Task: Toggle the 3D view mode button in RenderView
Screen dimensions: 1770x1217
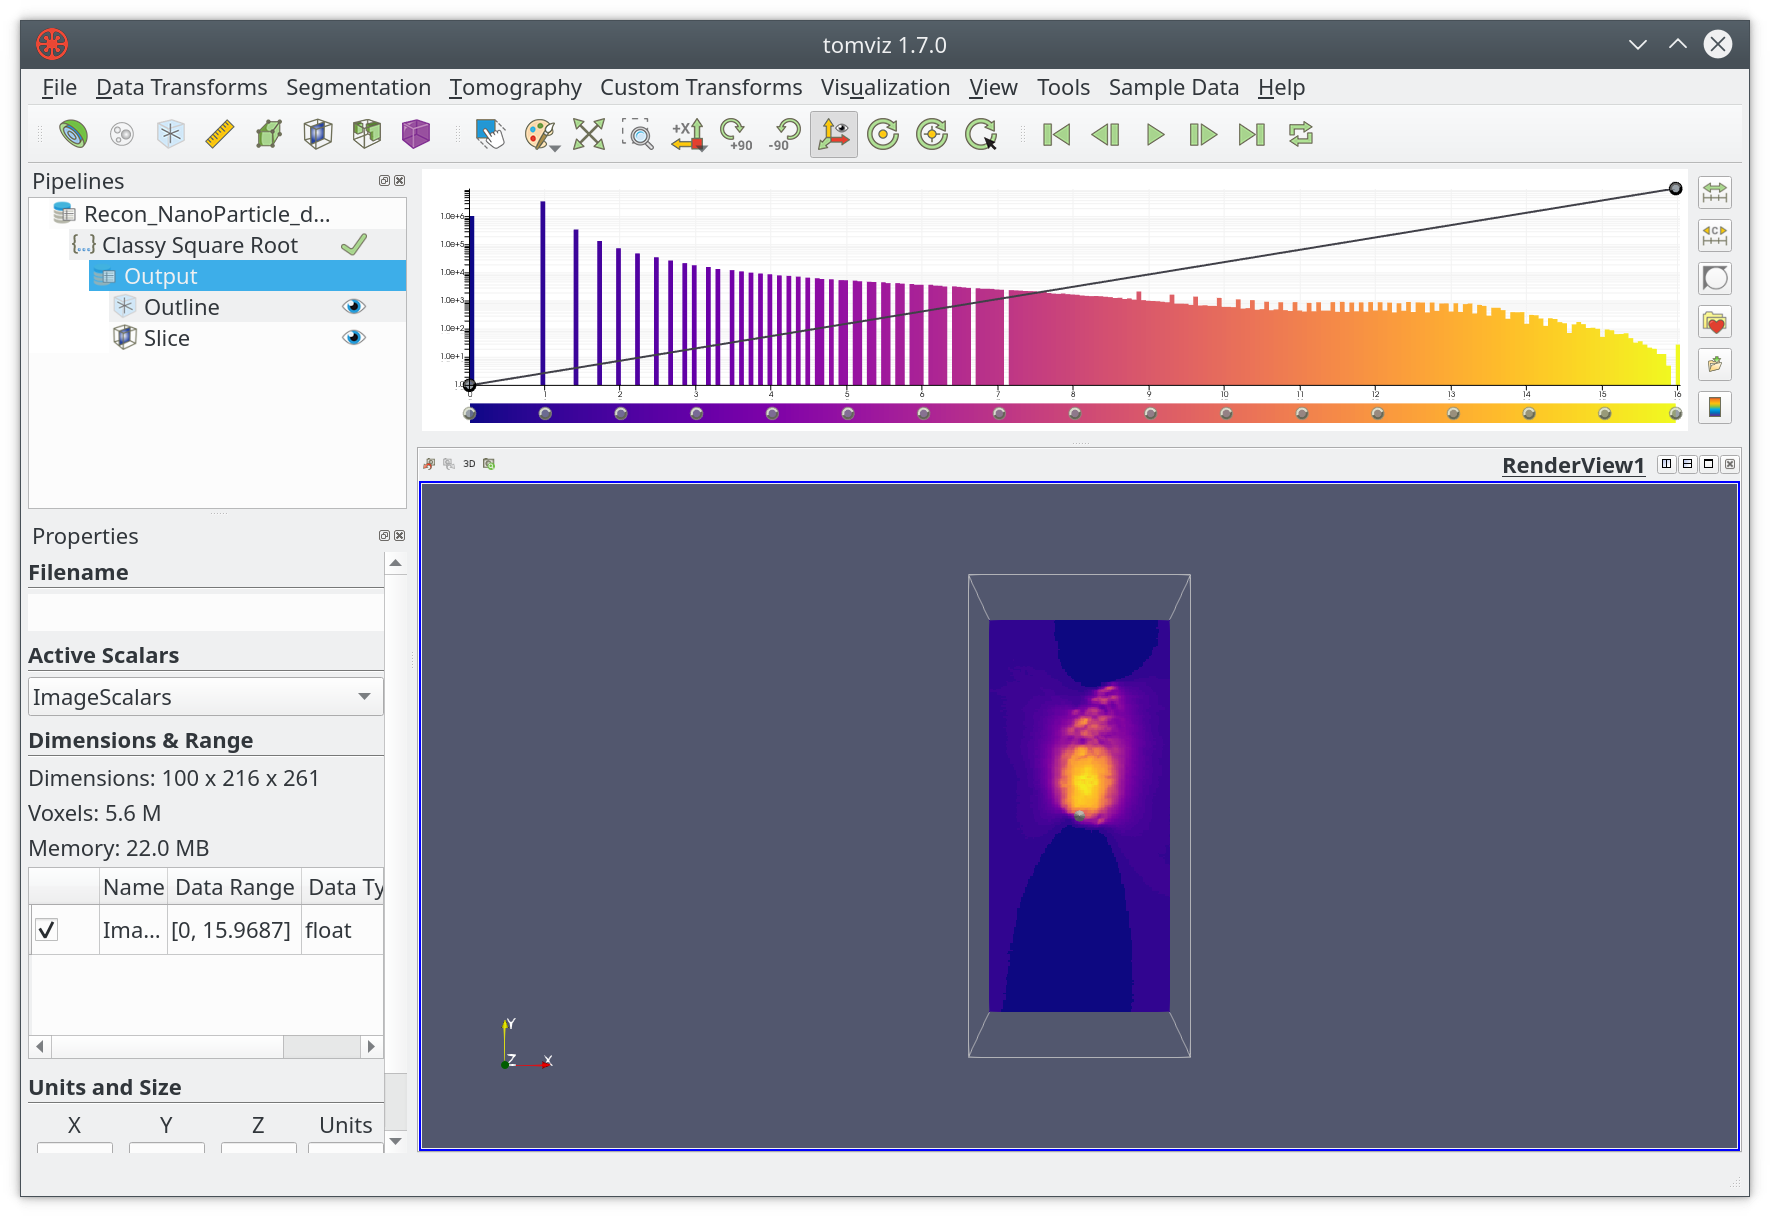Action: pos(469,464)
